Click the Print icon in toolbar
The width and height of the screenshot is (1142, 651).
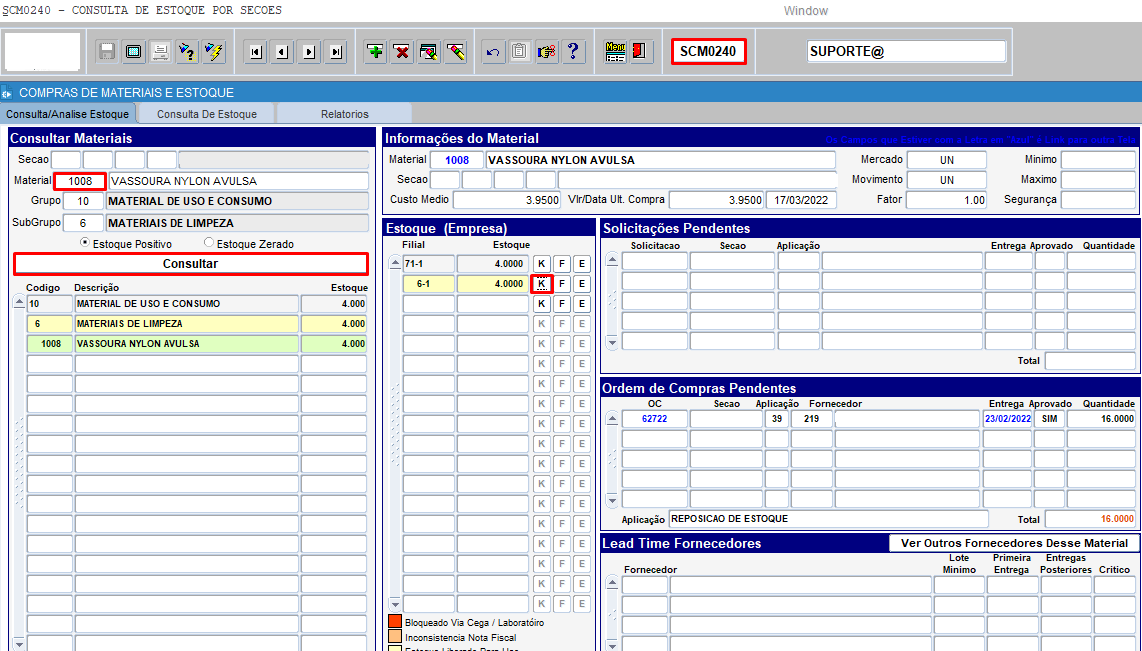pos(161,52)
